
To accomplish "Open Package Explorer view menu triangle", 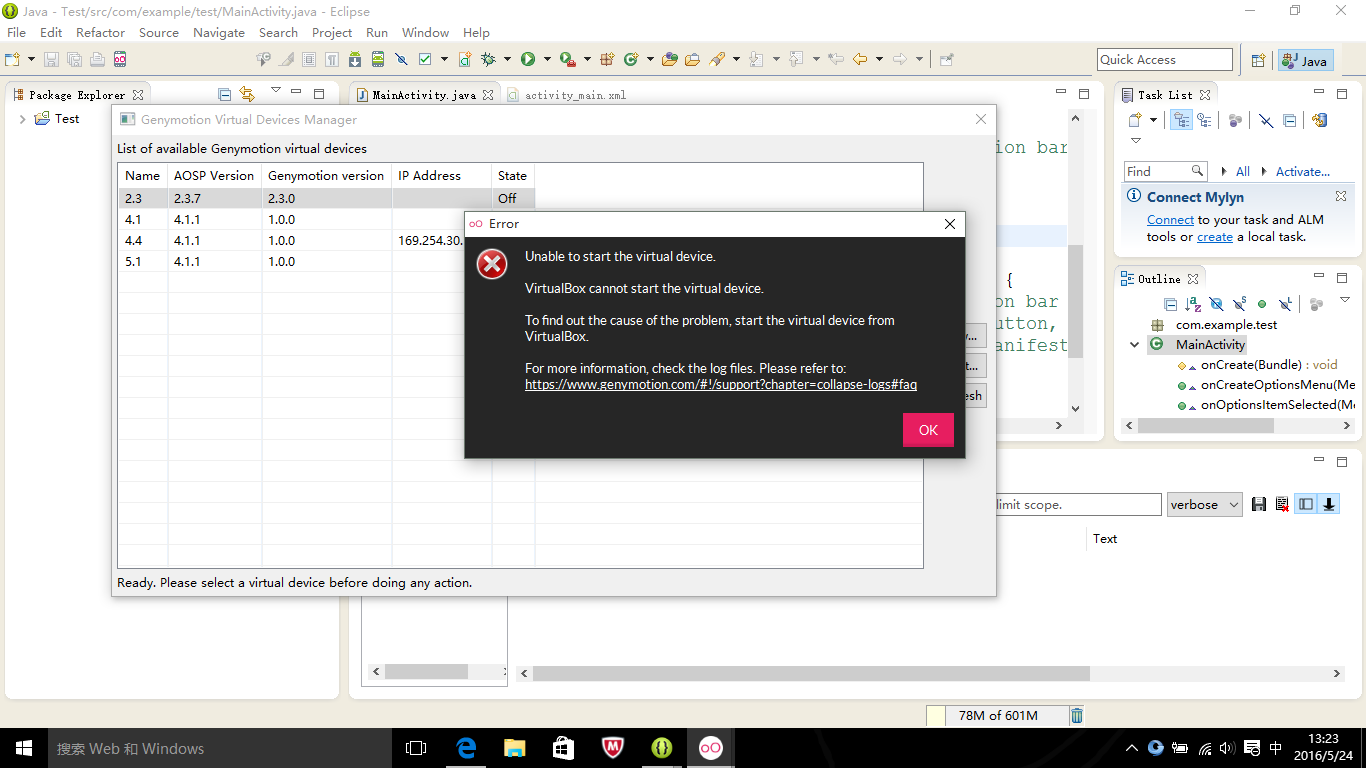I will [276, 91].
